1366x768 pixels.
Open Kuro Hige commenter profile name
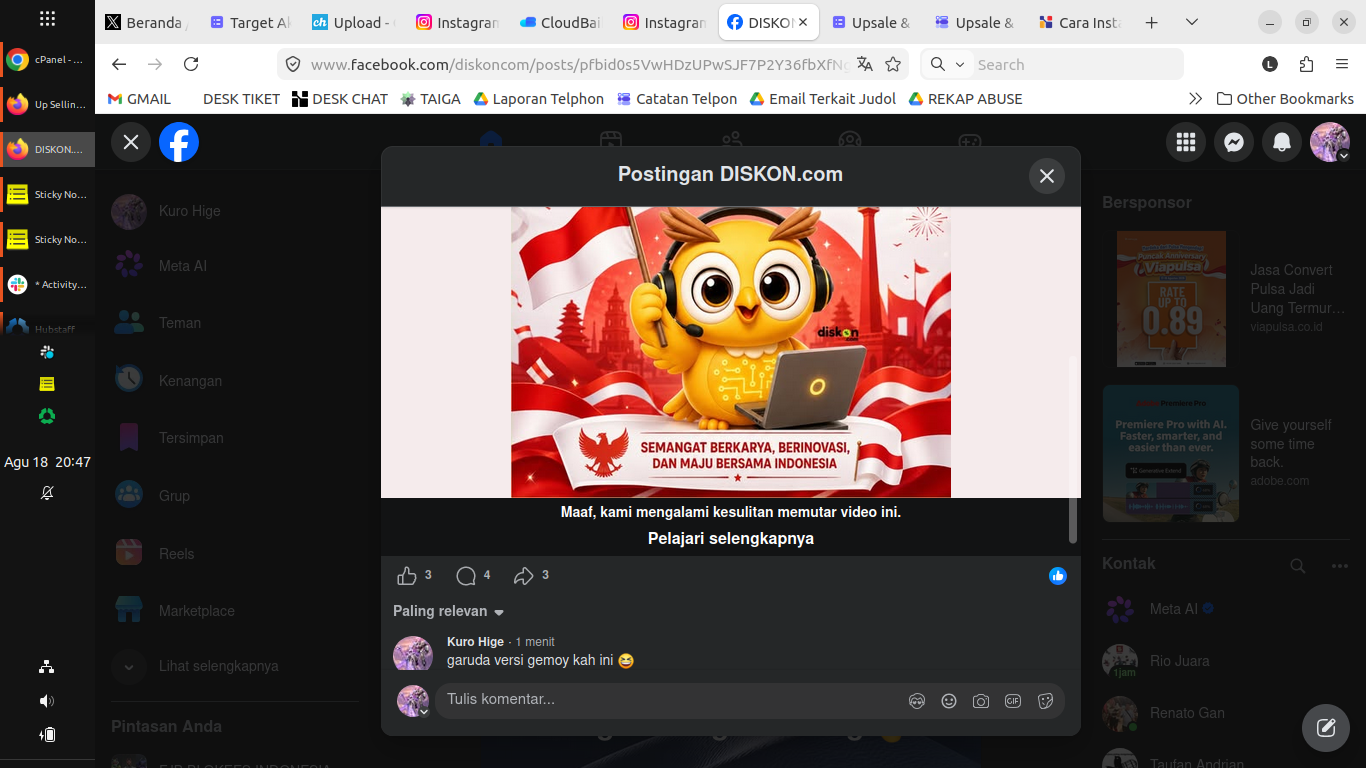pos(475,642)
